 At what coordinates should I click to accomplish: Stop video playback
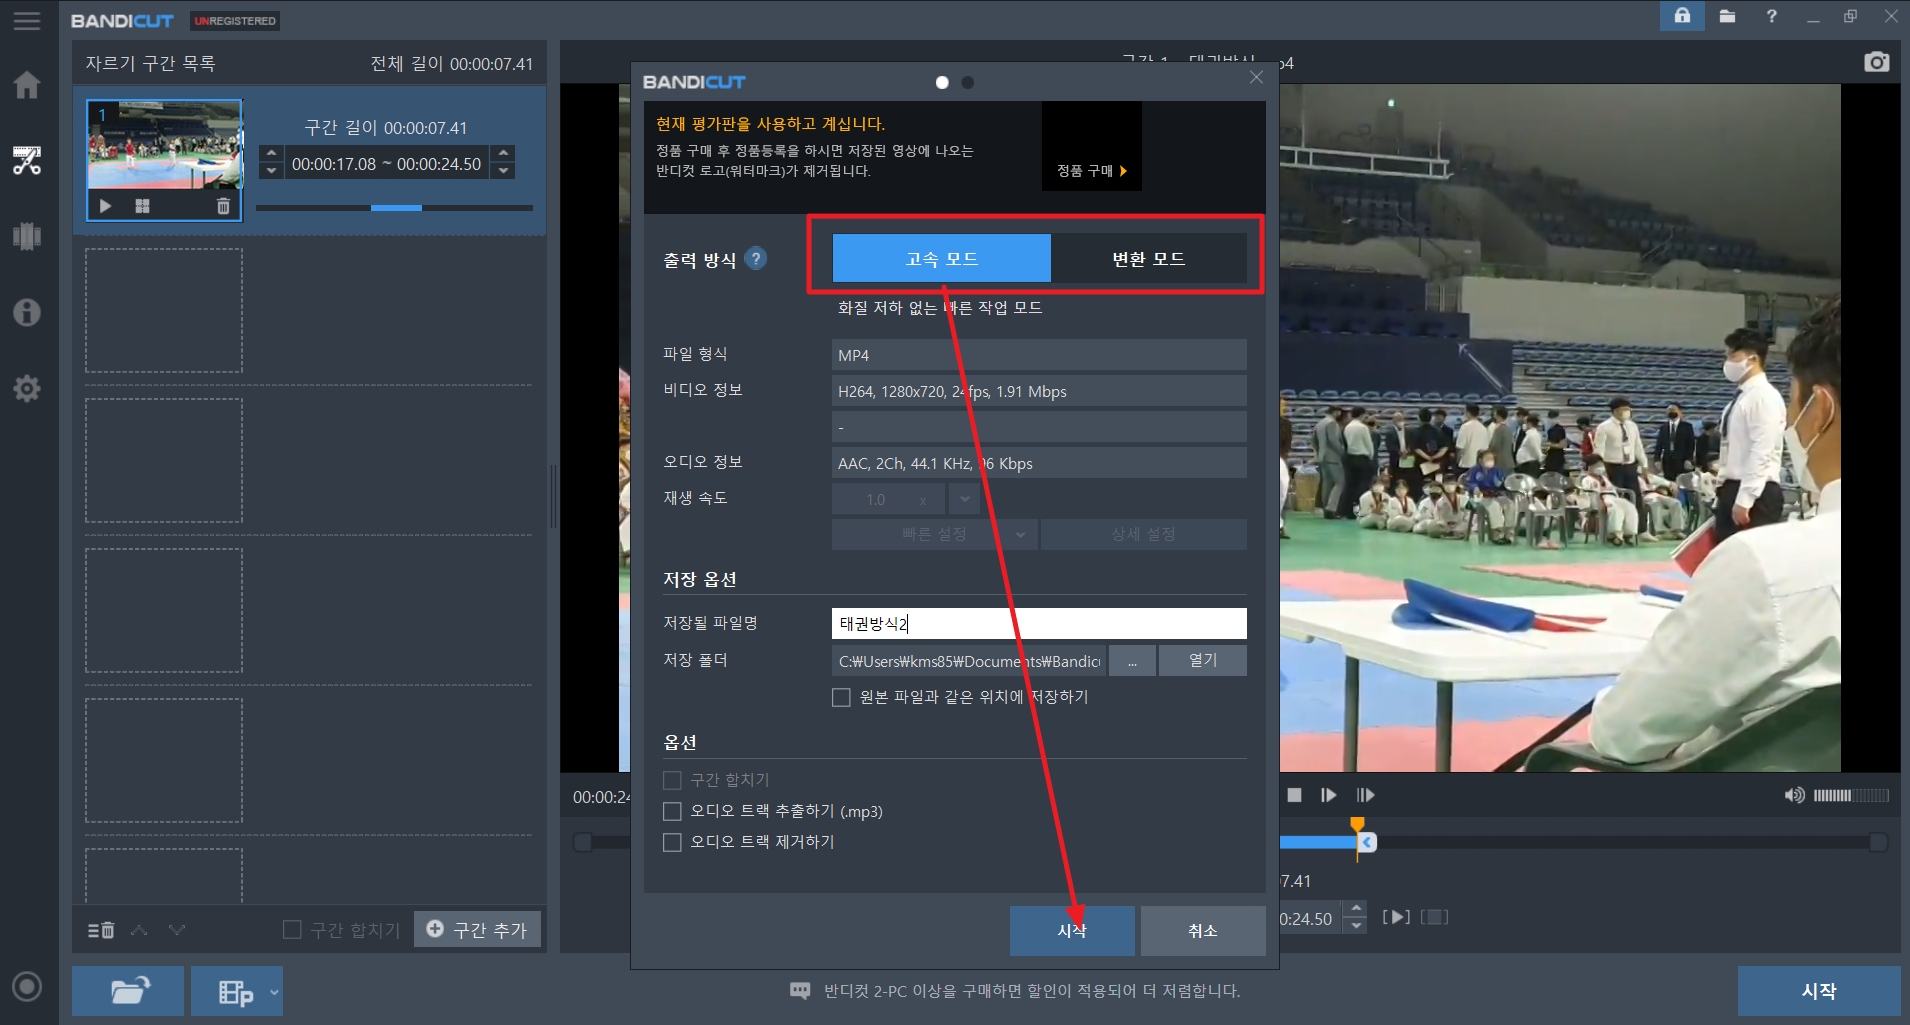[x=1294, y=795]
